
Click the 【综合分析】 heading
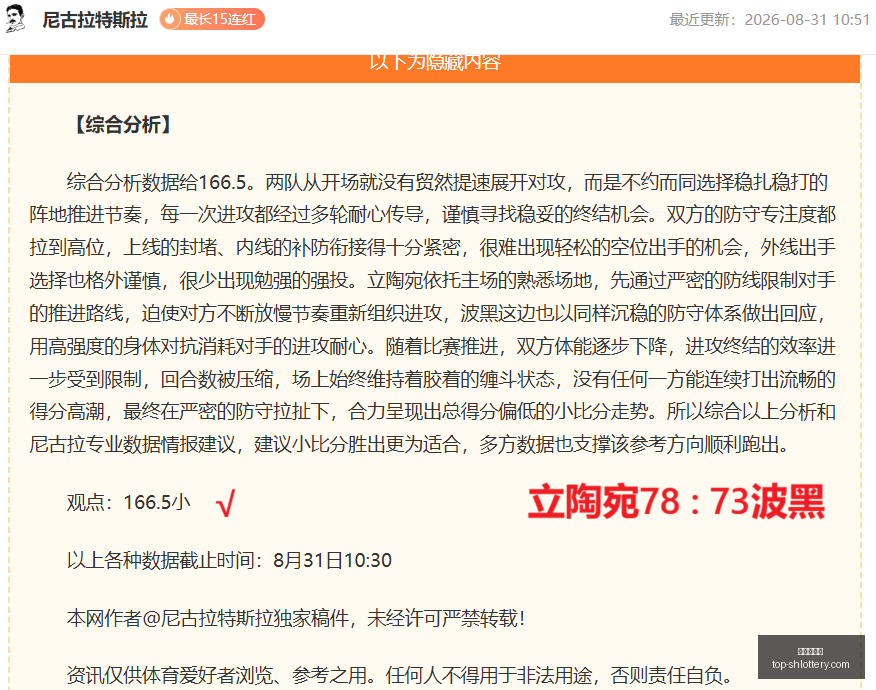[x=123, y=125]
